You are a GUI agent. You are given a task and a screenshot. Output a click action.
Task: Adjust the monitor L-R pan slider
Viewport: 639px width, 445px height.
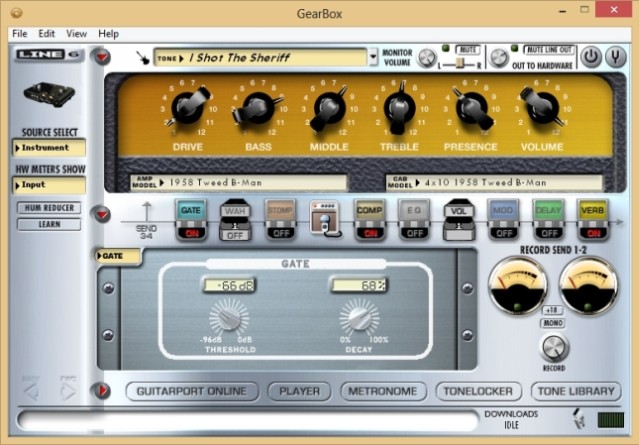click(x=460, y=64)
